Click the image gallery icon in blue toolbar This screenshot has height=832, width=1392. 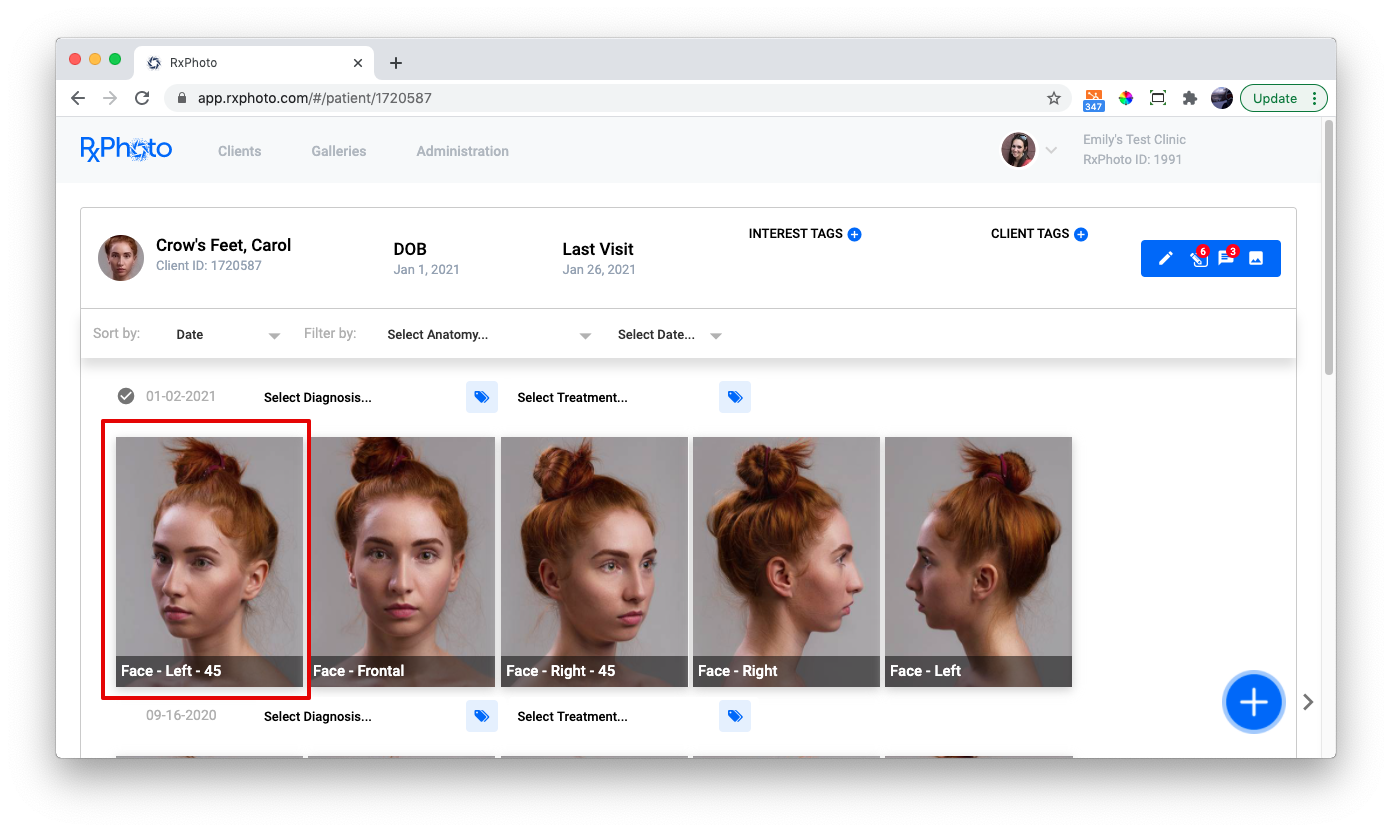(x=1256, y=258)
